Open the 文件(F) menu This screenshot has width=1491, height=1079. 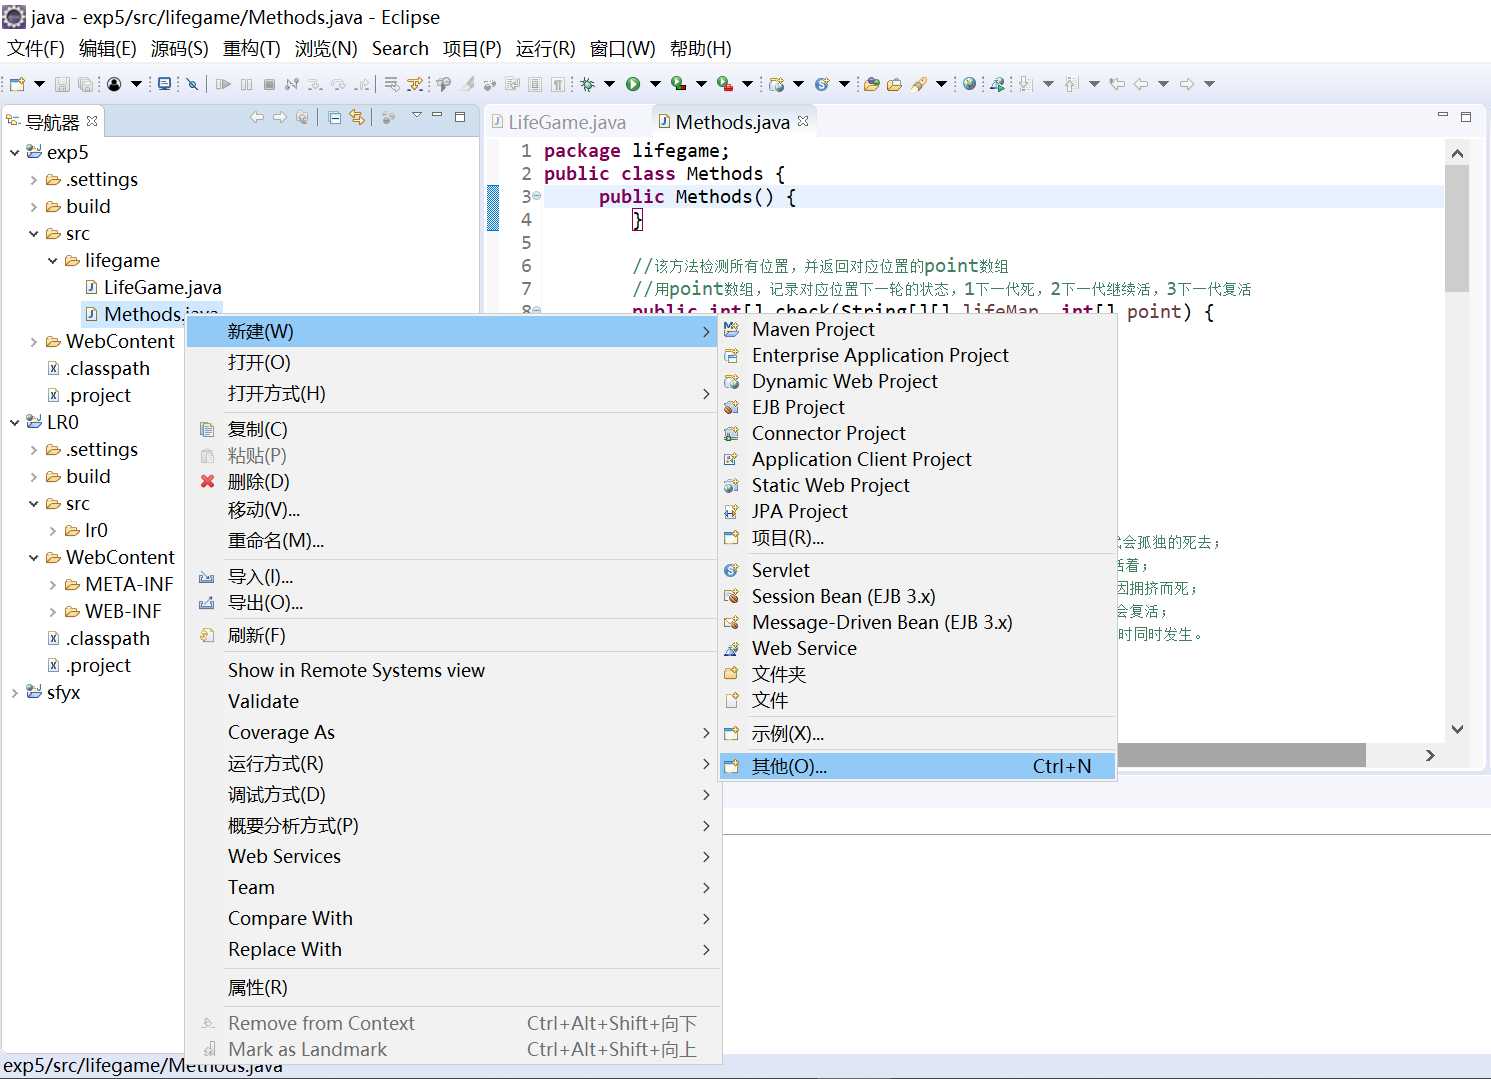tap(36, 49)
